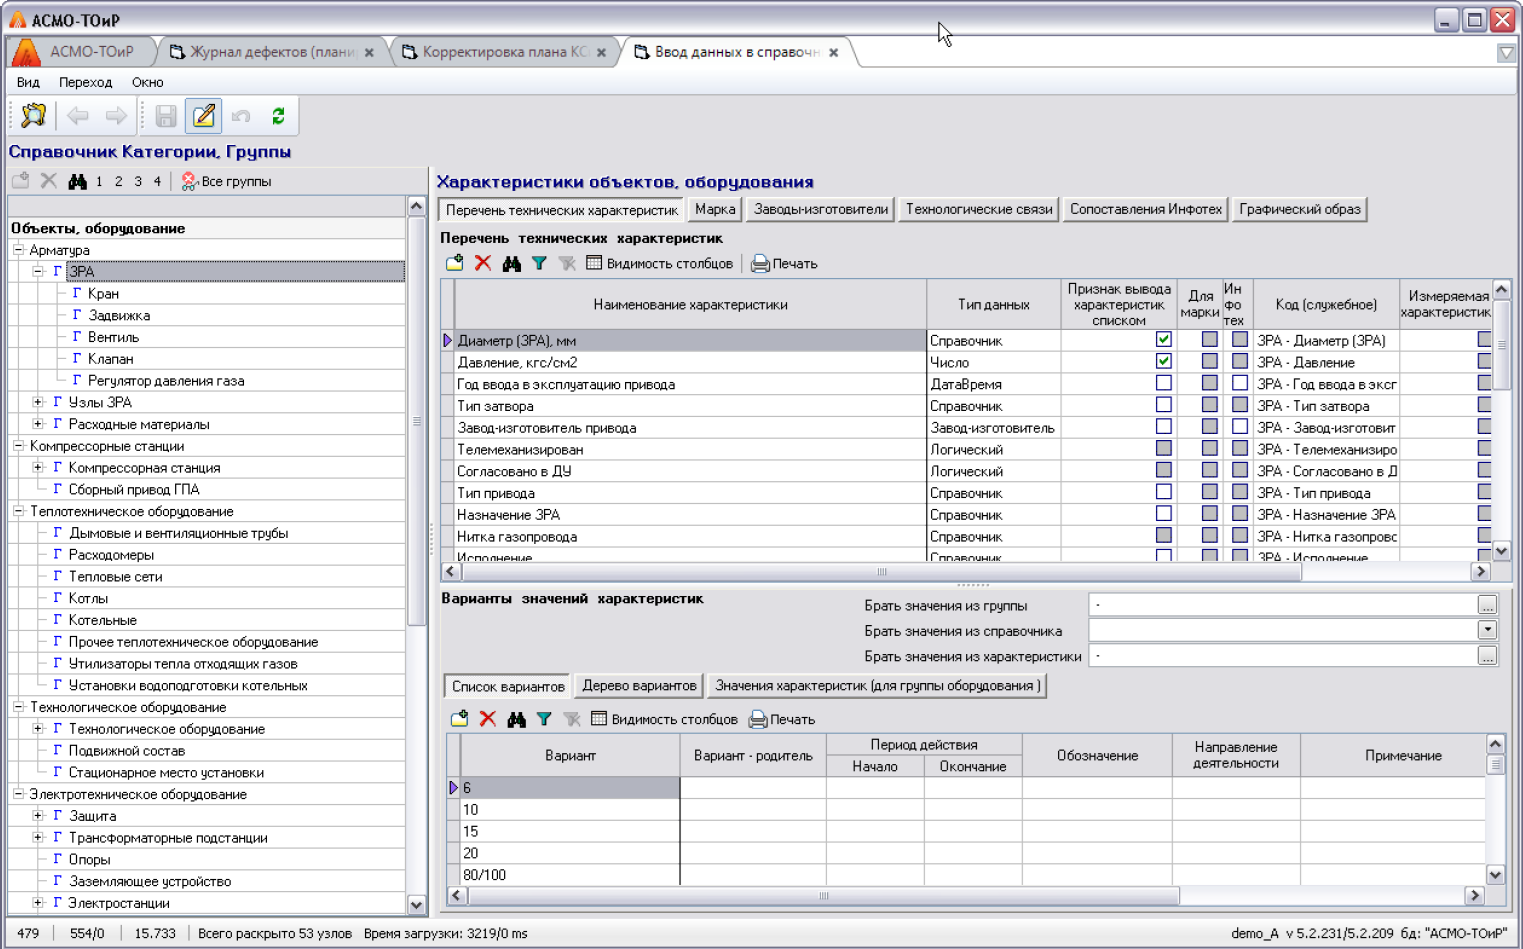Click the add group icon in the tree toolbar

[x=20, y=181]
